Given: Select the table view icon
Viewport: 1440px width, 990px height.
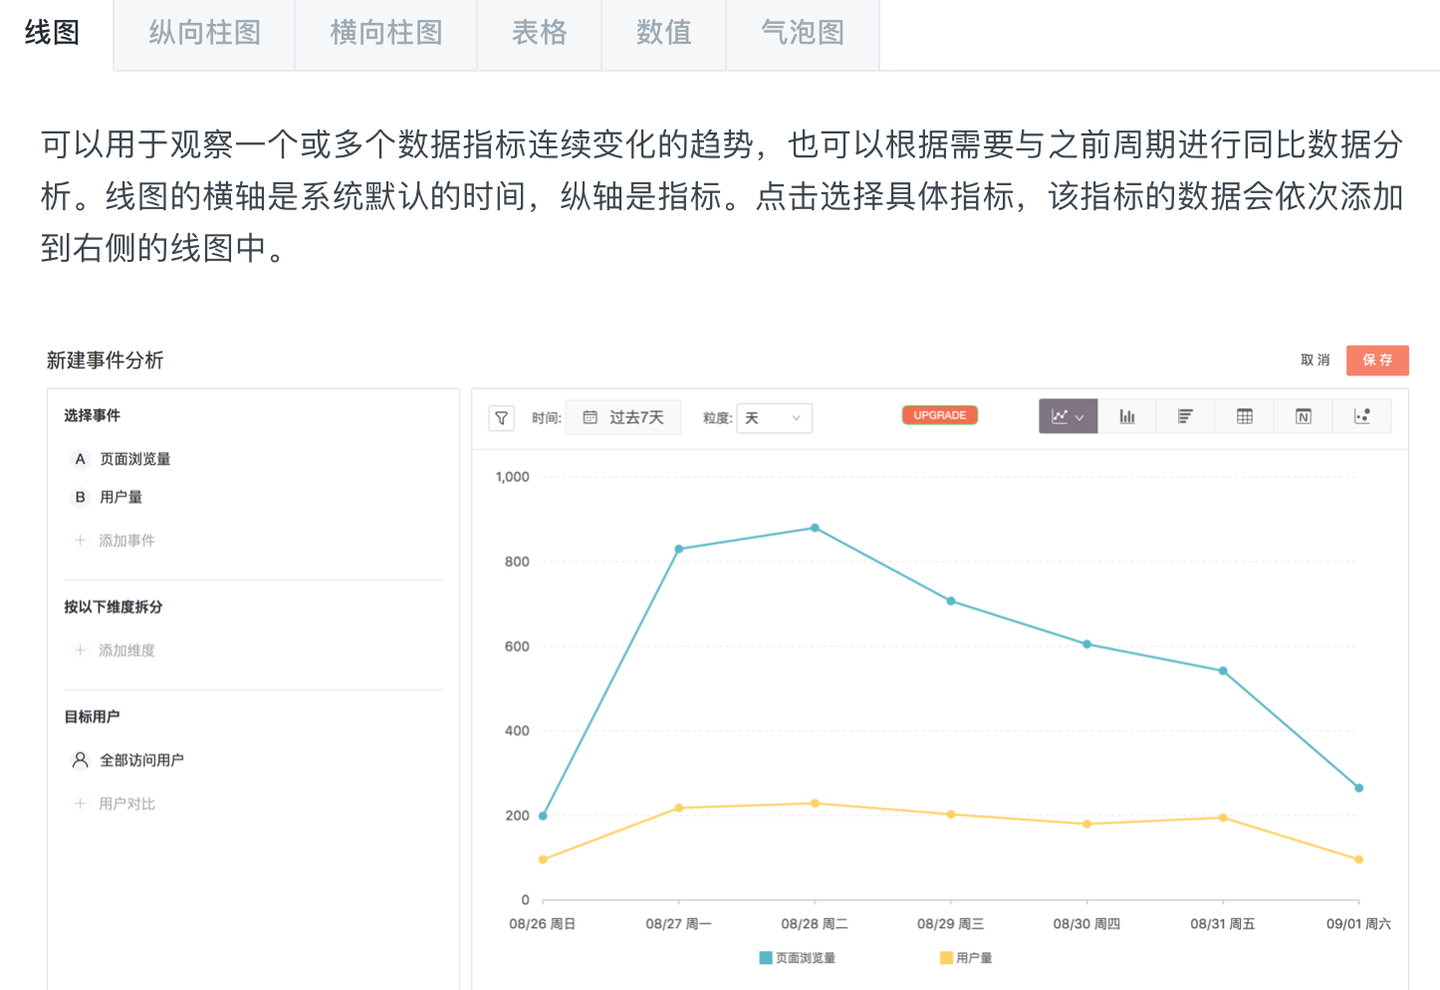Looking at the screenshot, I should tap(1244, 416).
